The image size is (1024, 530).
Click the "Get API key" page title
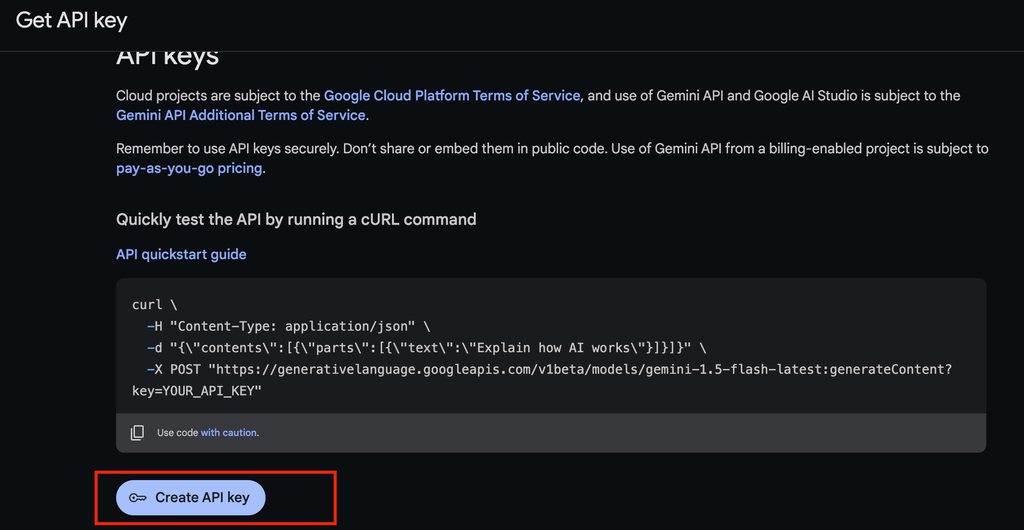72,20
